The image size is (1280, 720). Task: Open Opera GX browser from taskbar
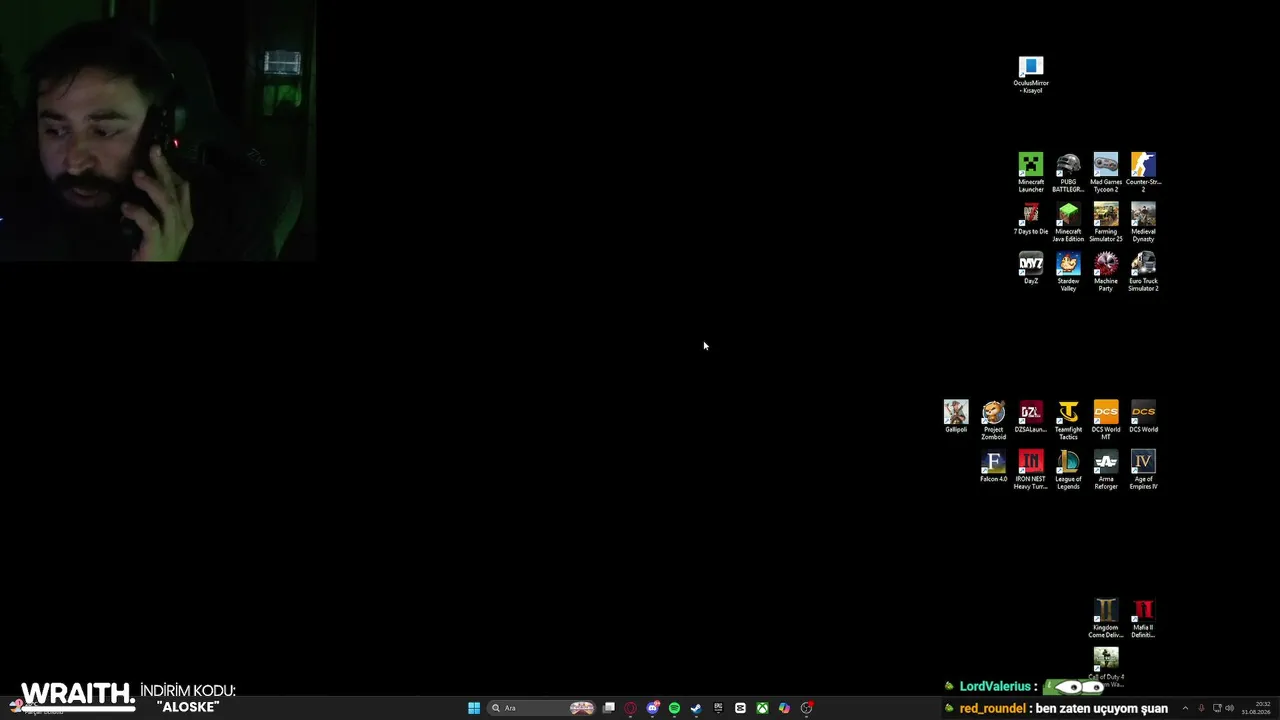coord(630,708)
